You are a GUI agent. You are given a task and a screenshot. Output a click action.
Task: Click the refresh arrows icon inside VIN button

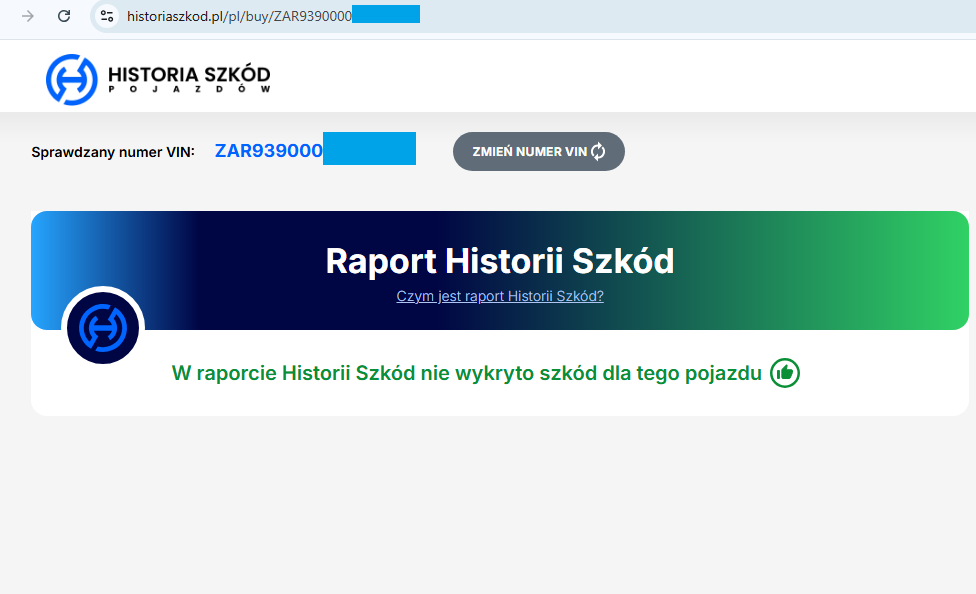pos(597,151)
